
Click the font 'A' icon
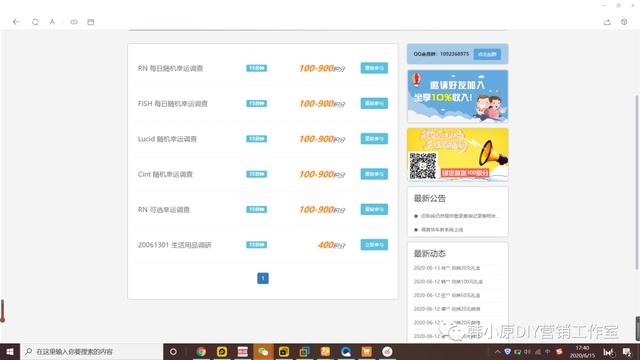(x=52, y=22)
